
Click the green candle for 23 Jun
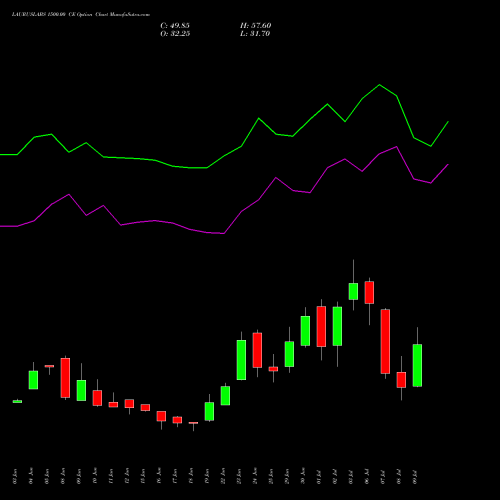241,360
